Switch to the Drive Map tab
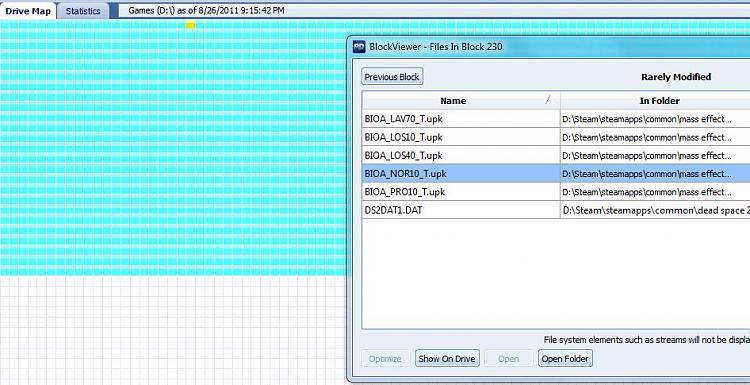 28,11
